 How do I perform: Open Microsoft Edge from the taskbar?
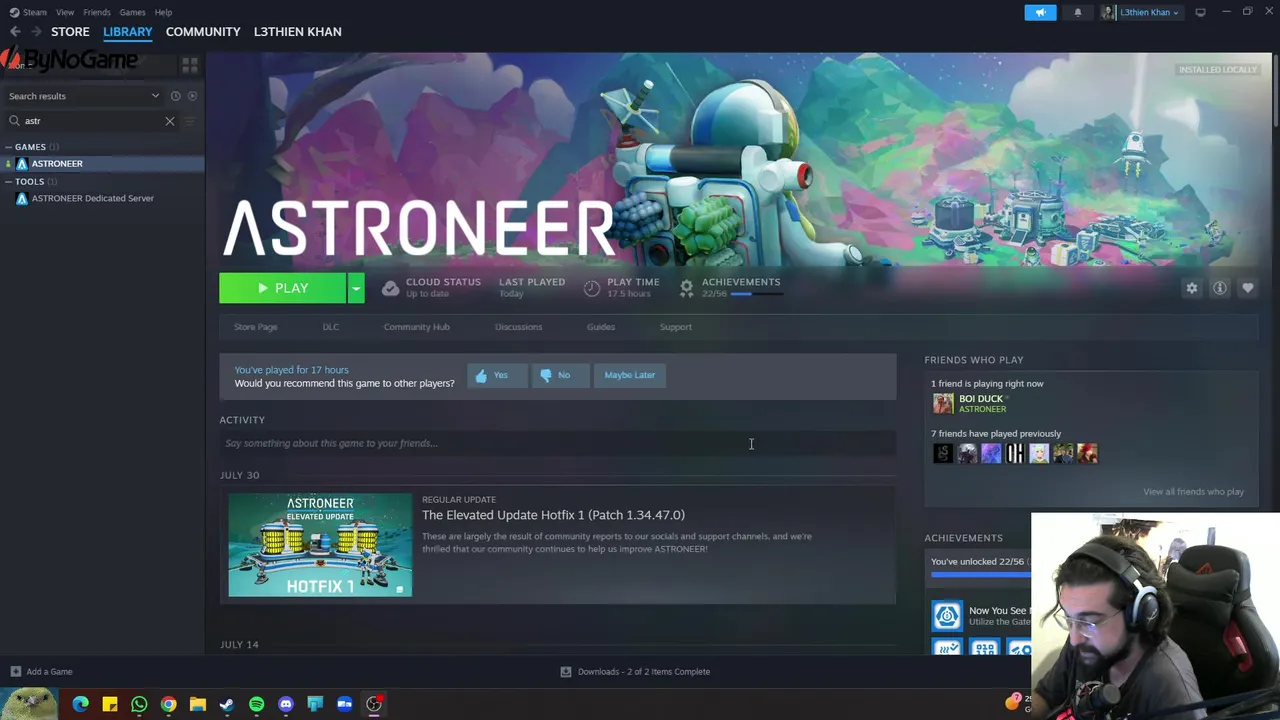tap(81, 704)
